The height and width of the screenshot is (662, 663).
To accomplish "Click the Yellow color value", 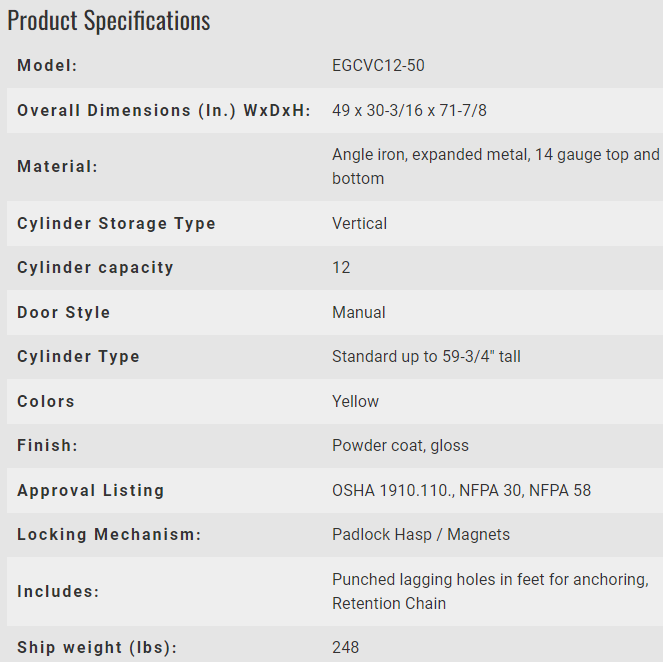I will tap(355, 401).
